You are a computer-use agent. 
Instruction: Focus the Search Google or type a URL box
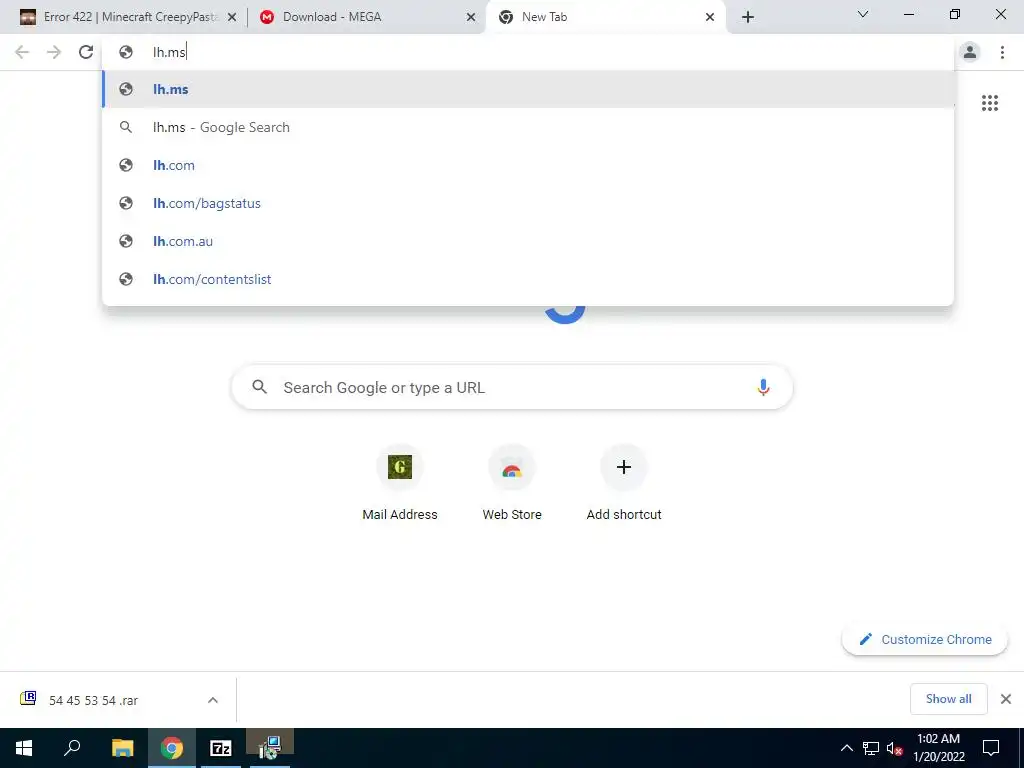click(512, 387)
